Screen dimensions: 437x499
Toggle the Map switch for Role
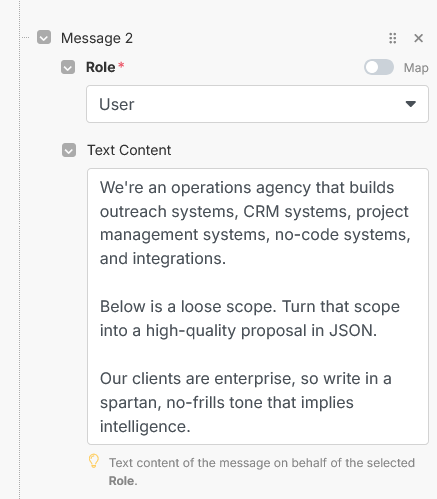pyautogui.click(x=379, y=67)
